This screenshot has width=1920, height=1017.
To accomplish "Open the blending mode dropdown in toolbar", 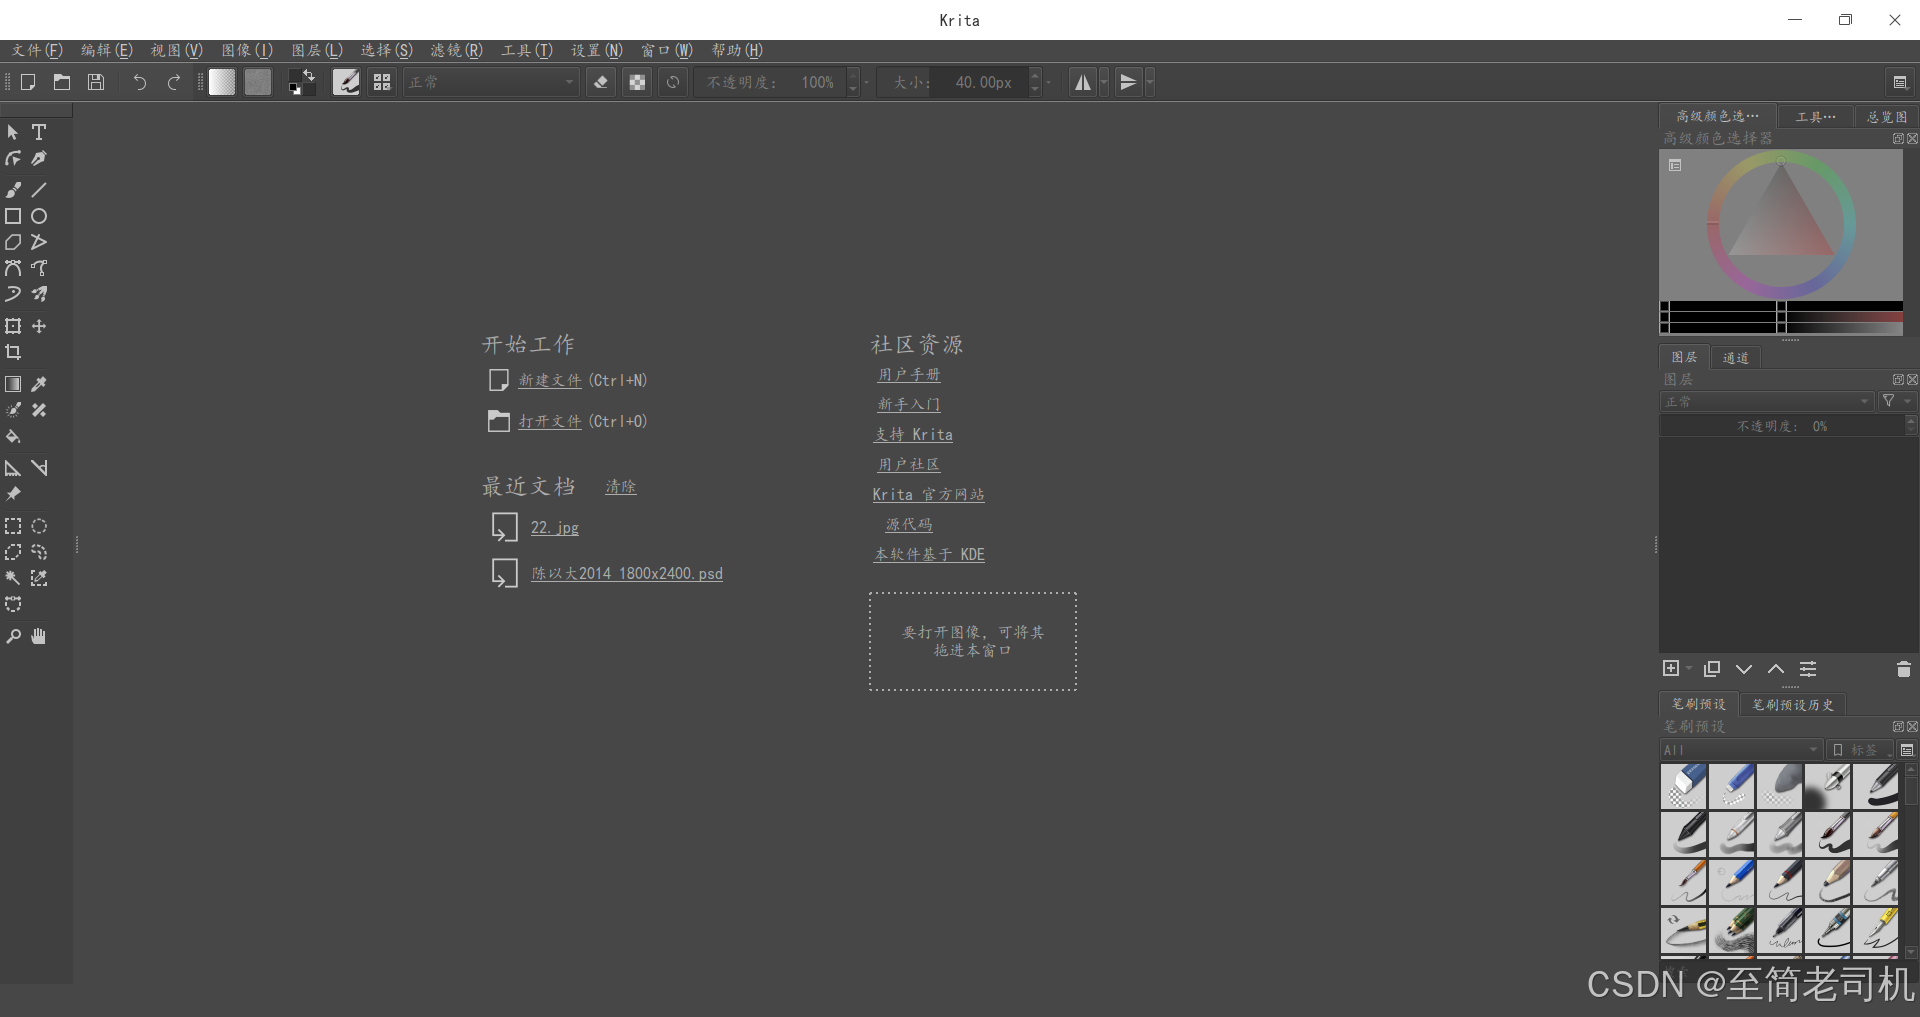I will point(492,82).
